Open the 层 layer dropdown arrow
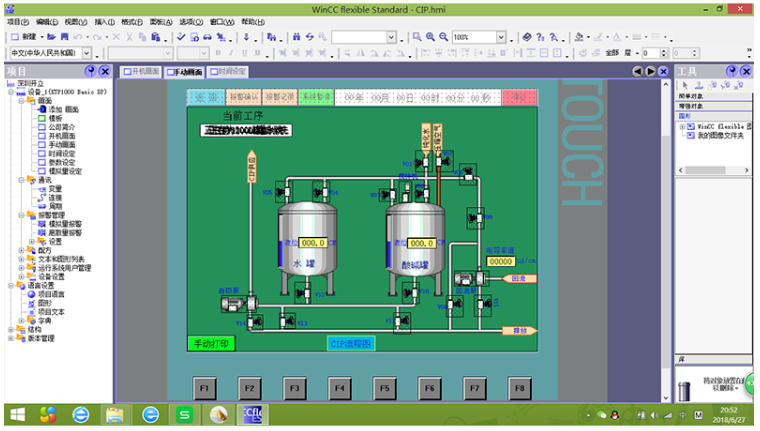This screenshot has height=431, width=760. [x=637, y=53]
